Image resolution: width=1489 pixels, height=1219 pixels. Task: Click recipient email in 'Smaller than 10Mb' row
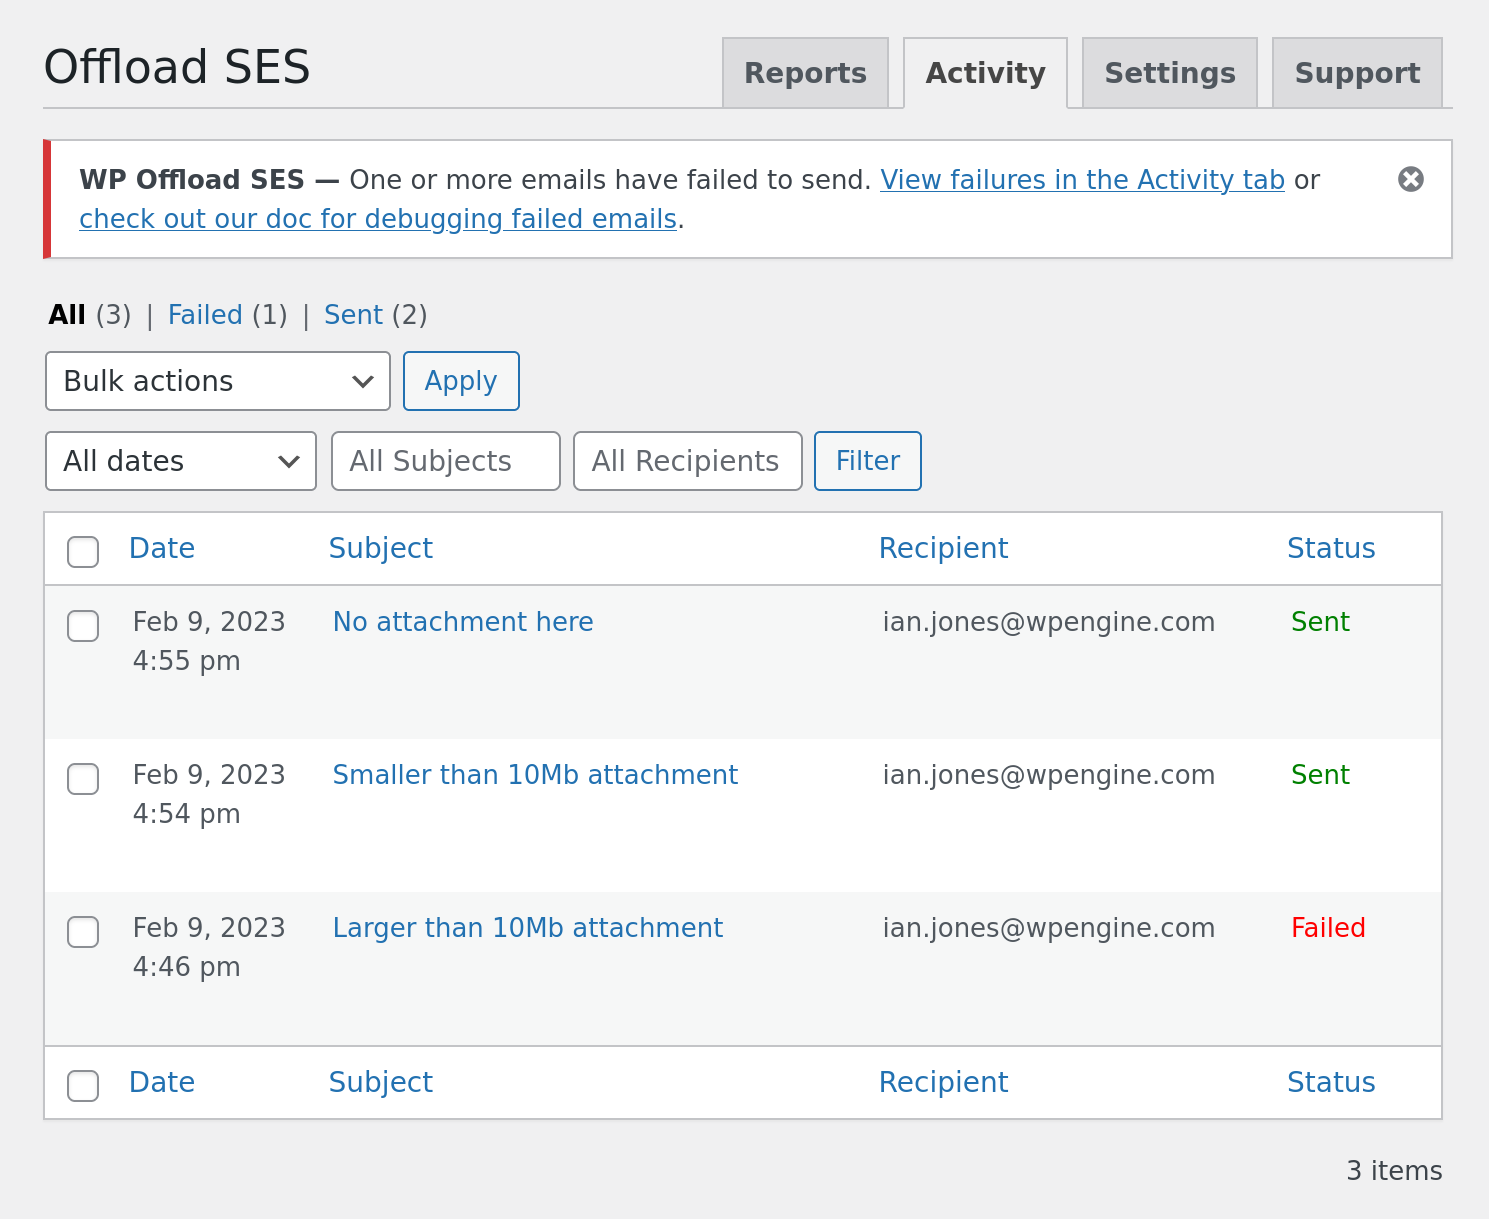[1049, 775]
